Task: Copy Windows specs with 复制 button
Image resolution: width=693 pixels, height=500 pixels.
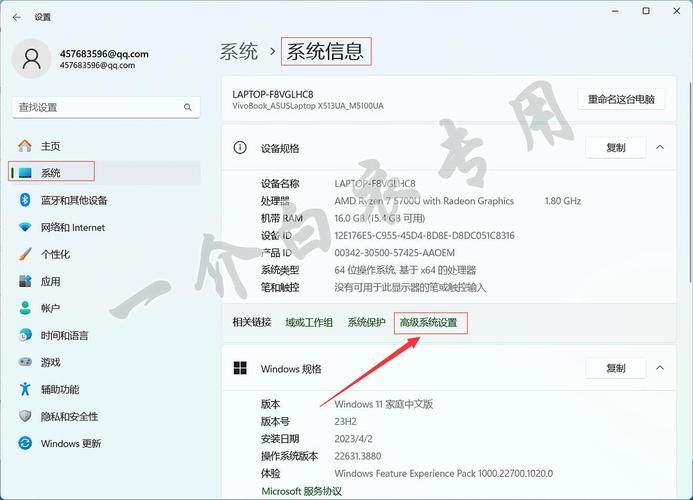Action: (616, 368)
